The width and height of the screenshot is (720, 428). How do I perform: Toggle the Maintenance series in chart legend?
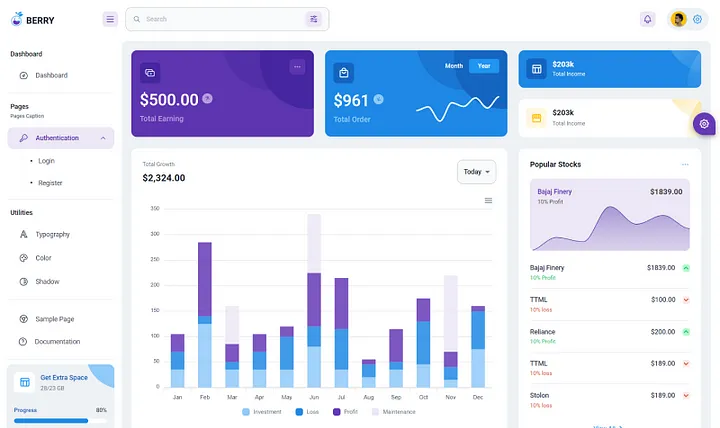point(394,412)
